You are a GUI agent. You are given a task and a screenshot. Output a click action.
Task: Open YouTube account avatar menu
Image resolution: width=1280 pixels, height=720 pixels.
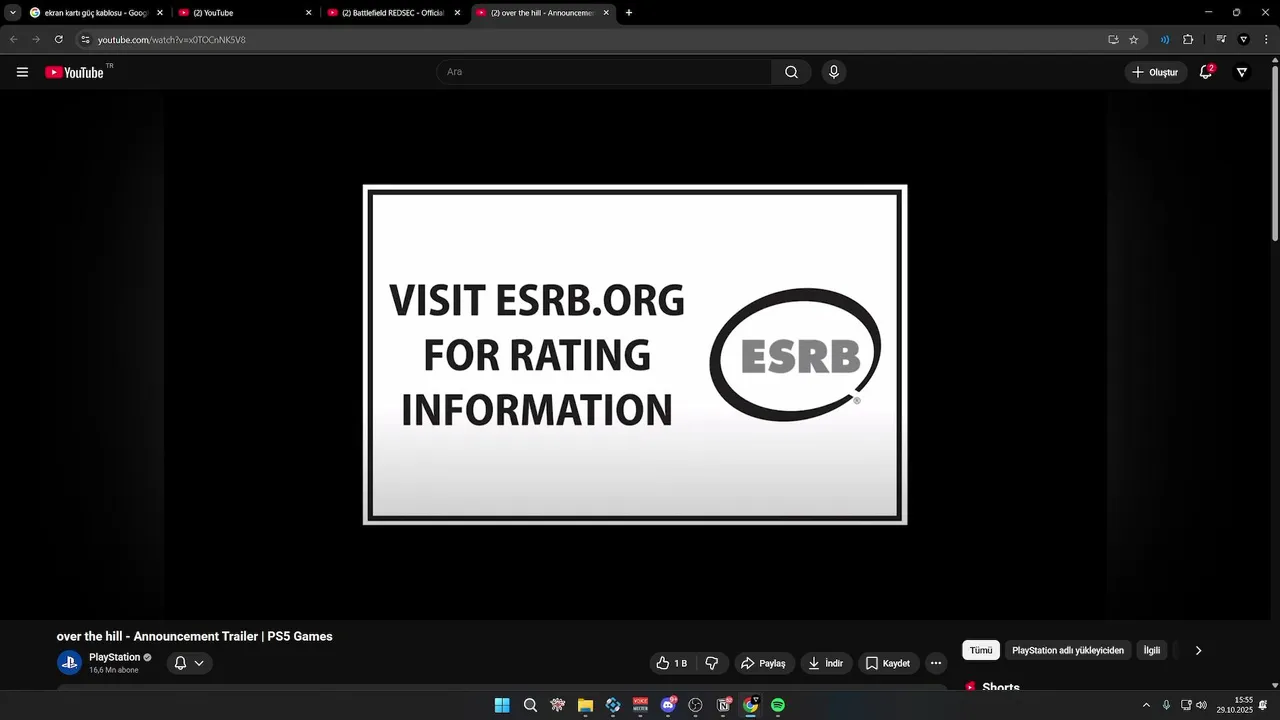click(x=1242, y=72)
